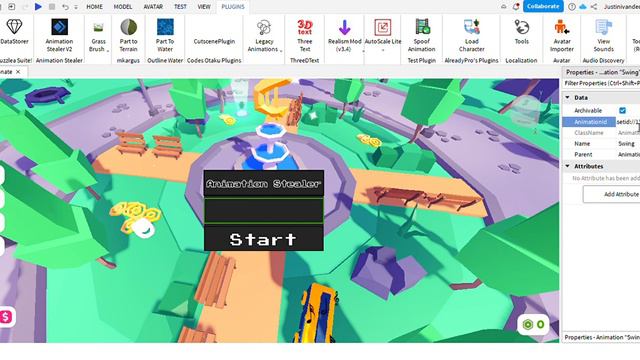Select the ClassName property row
The image size is (640, 360).
pos(601,133)
